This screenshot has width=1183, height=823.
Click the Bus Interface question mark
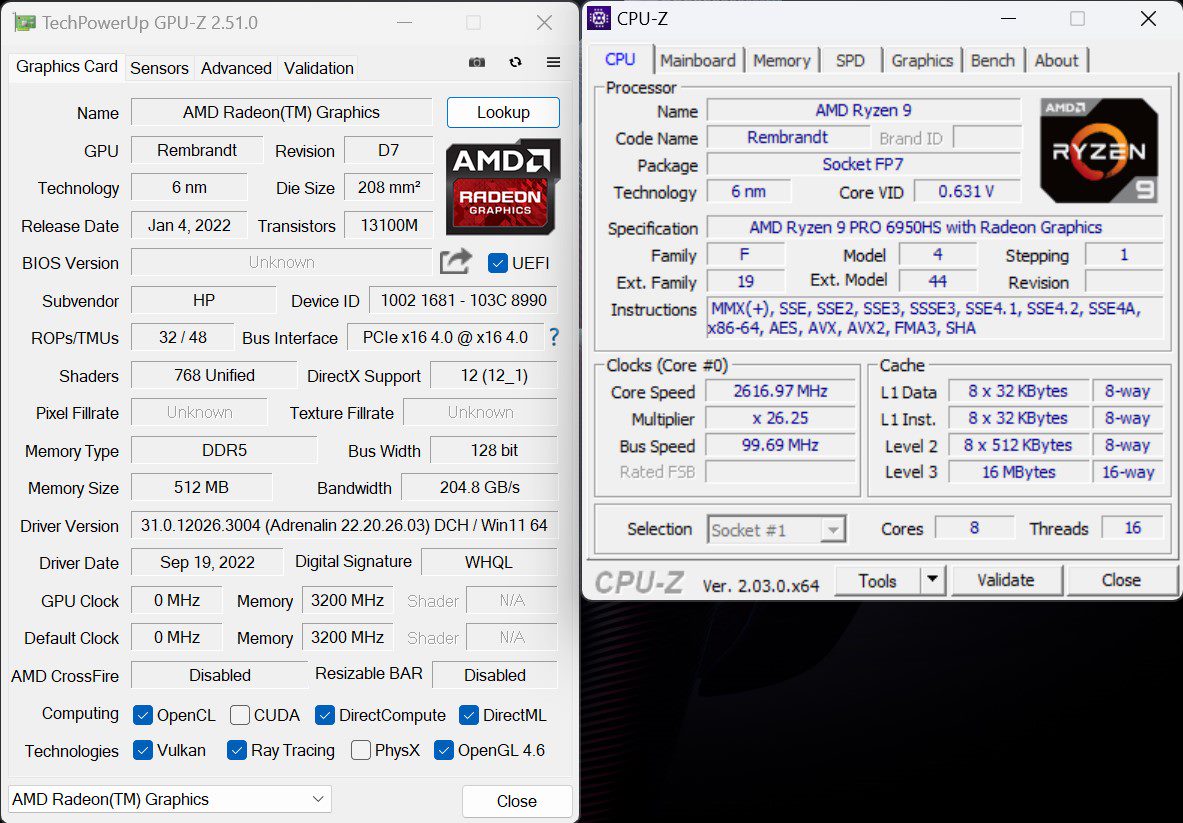553,337
